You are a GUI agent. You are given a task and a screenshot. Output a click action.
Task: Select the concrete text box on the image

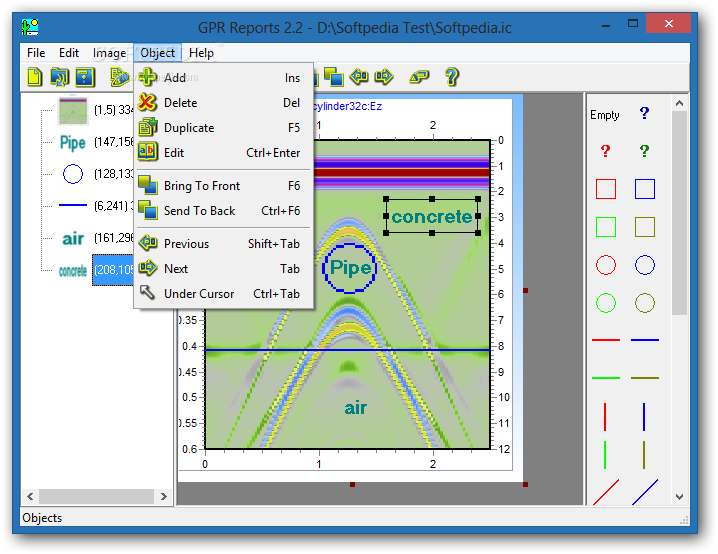pyautogui.click(x=432, y=216)
